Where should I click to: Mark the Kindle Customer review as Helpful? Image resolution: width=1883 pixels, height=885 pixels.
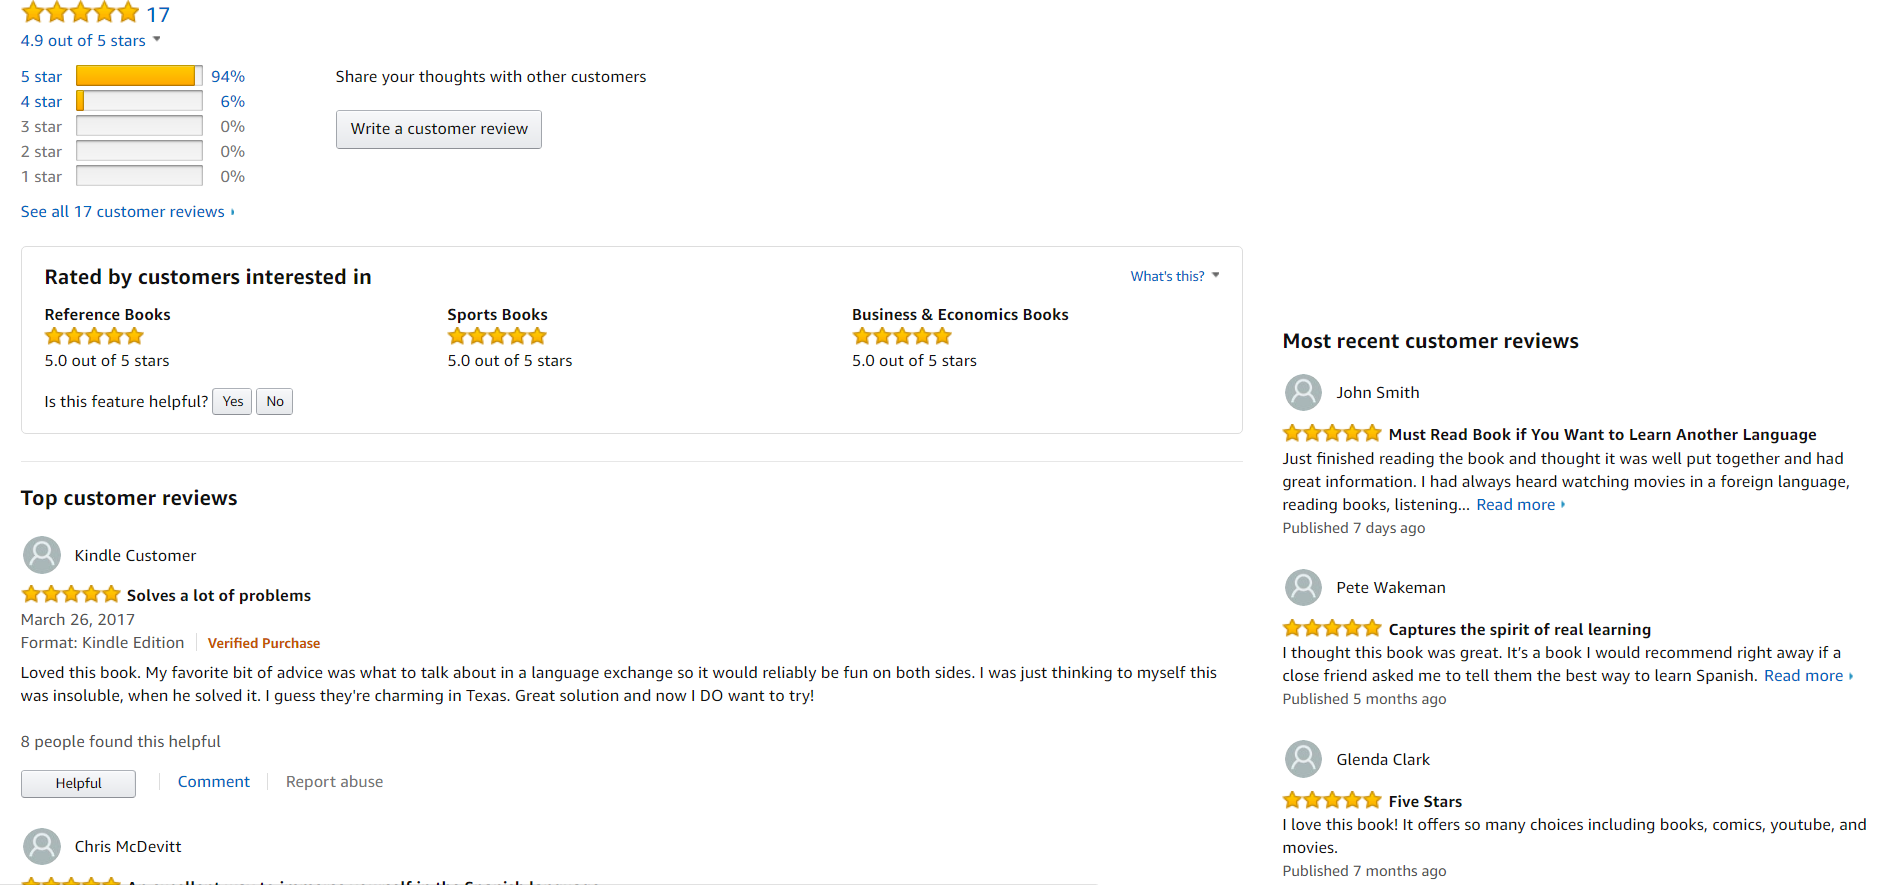click(78, 783)
